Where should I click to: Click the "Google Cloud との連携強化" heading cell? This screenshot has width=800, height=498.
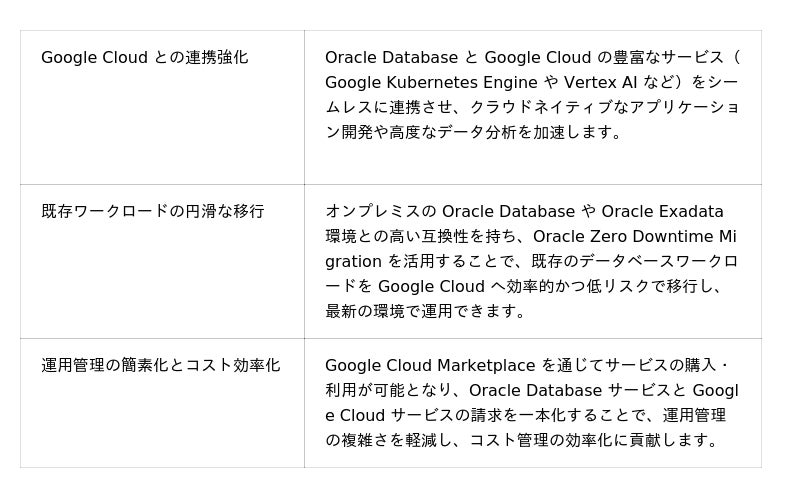[144, 58]
